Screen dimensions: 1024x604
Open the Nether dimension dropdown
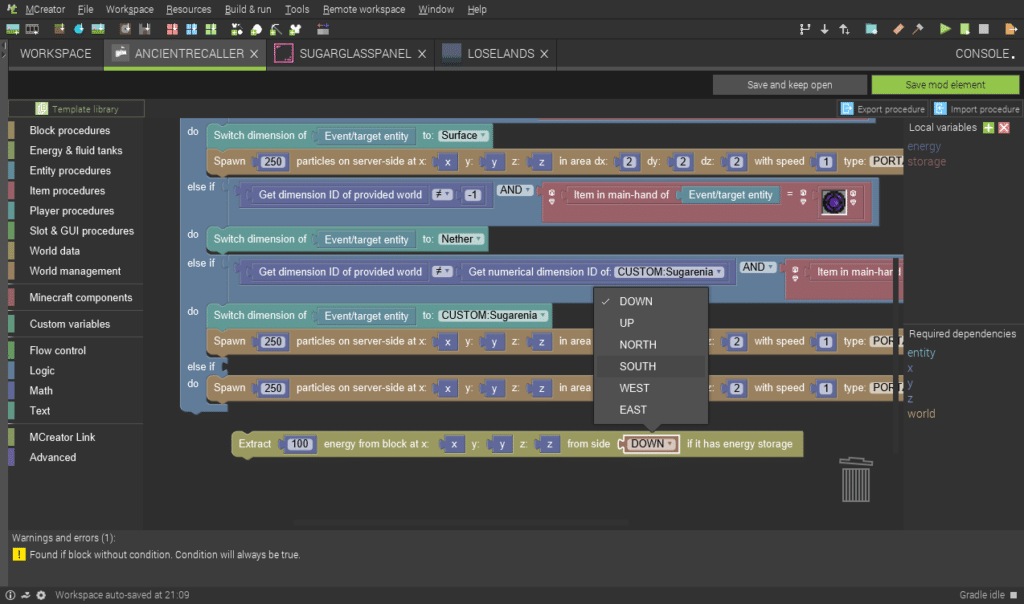tap(461, 239)
